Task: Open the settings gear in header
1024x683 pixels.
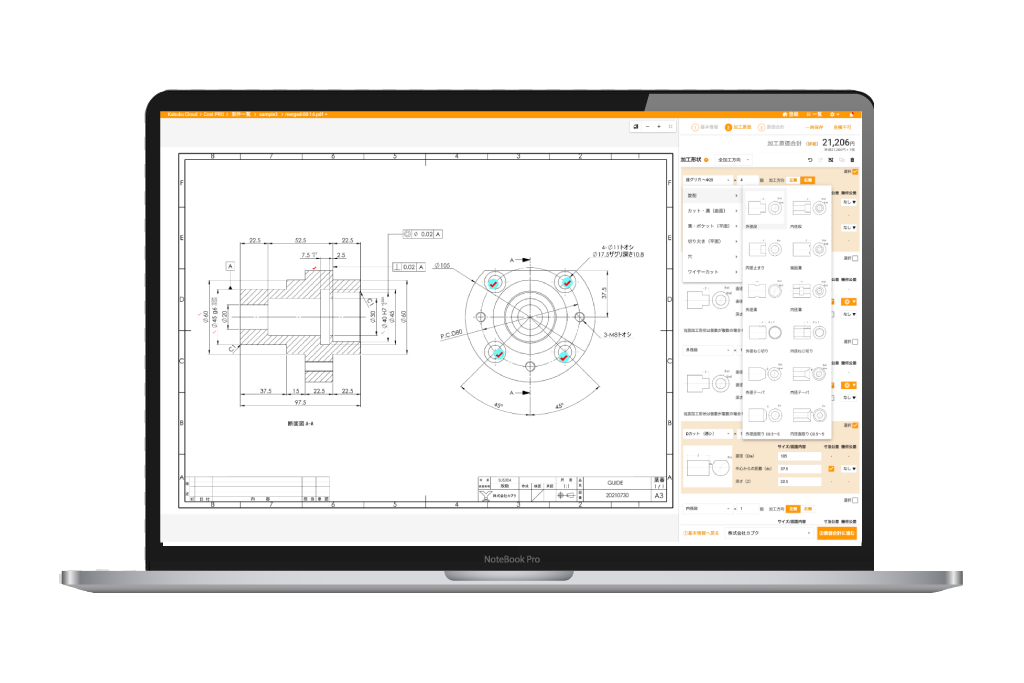Action: pyautogui.click(x=832, y=114)
